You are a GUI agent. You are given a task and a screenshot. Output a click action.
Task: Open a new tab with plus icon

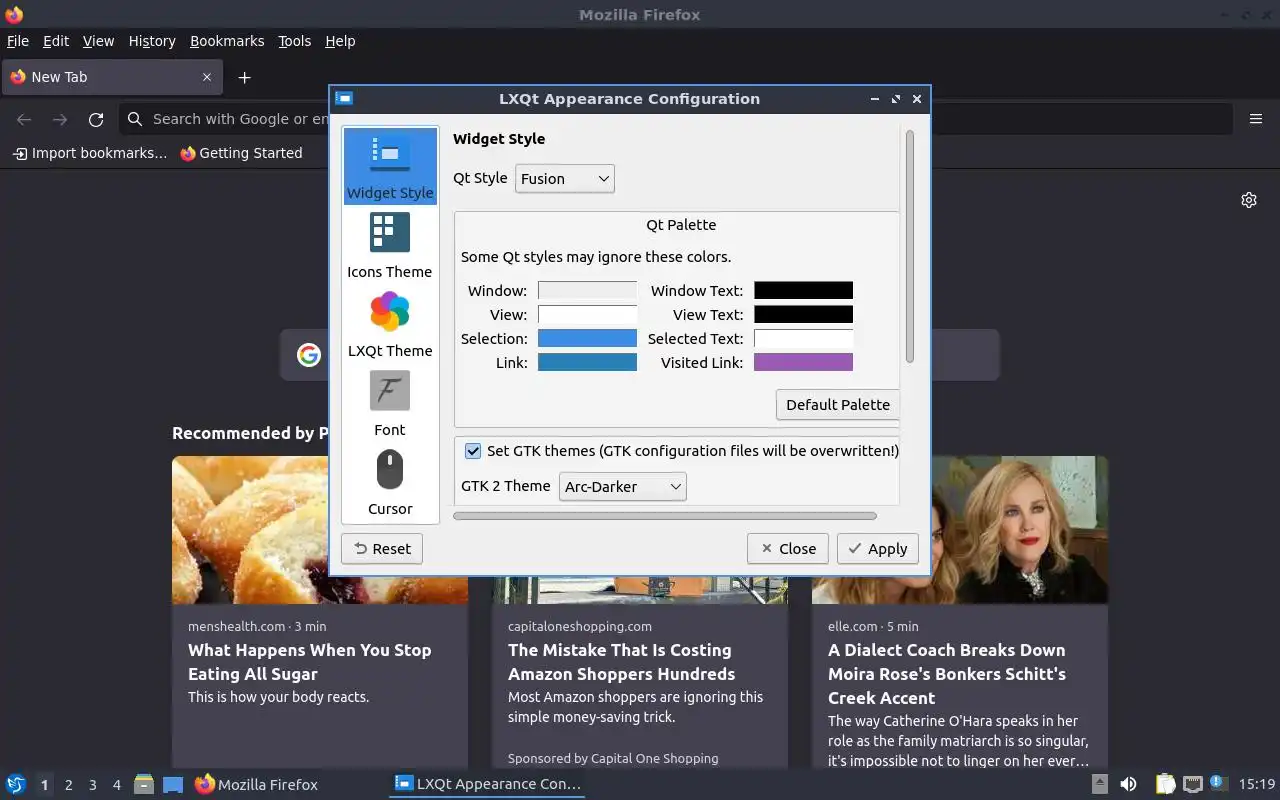coord(244,77)
